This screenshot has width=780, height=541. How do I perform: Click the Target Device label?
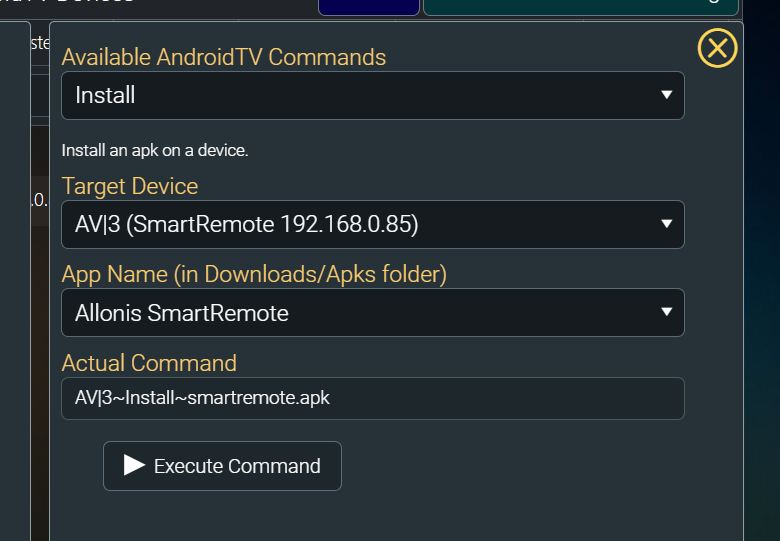pyautogui.click(x=130, y=186)
